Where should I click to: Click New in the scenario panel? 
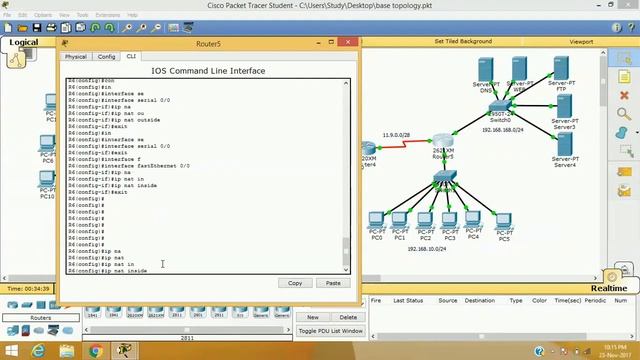(x=313, y=317)
